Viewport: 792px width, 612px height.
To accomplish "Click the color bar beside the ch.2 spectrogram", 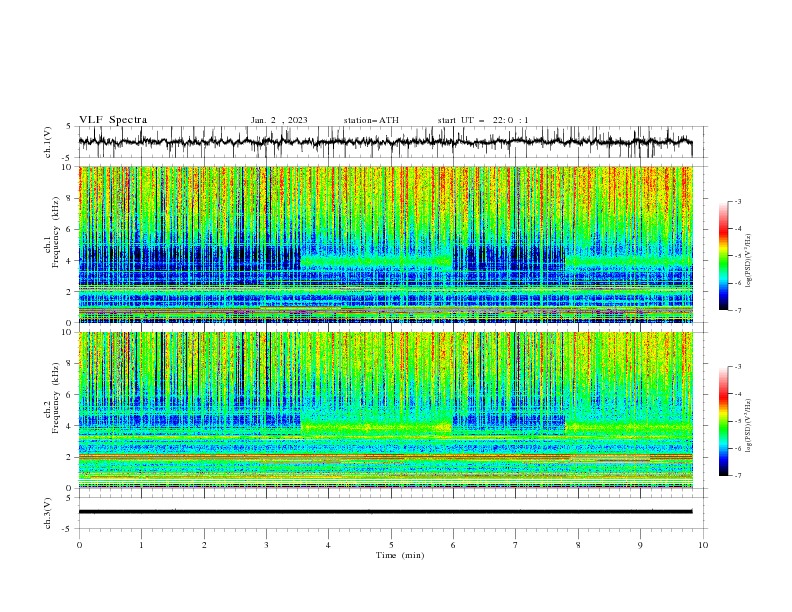I will click(x=723, y=421).
